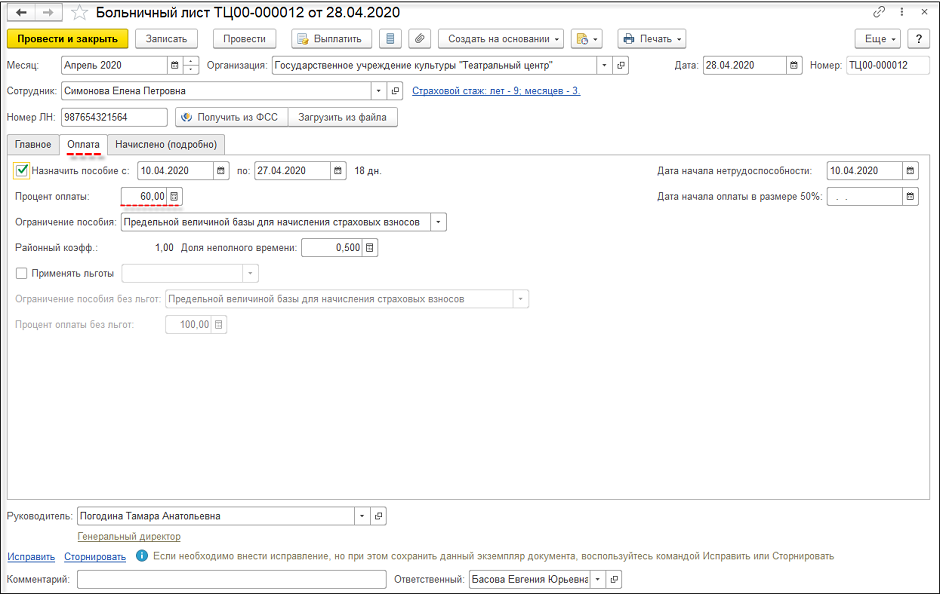Click the Процент оплаты value 60,00
The height and width of the screenshot is (594, 940).
tap(144, 197)
